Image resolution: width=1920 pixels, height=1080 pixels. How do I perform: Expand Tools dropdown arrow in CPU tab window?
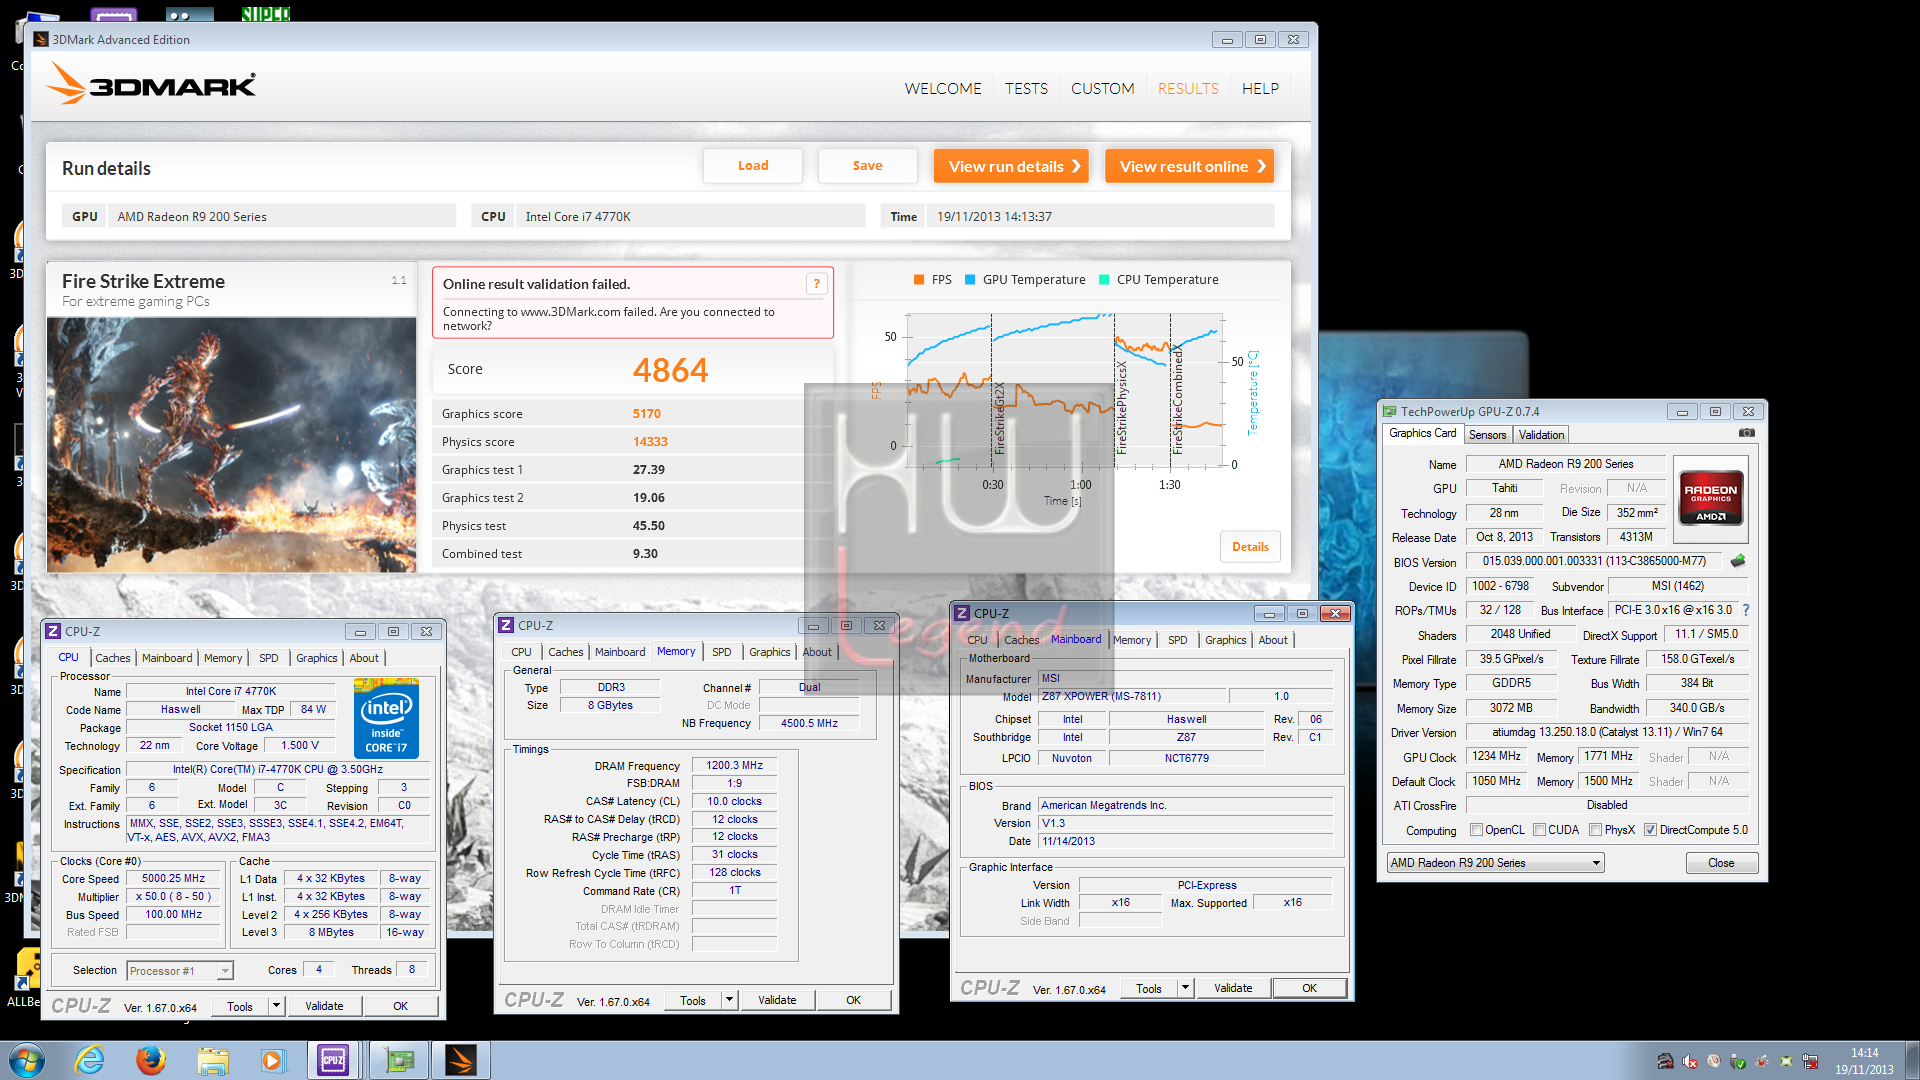(277, 1006)
